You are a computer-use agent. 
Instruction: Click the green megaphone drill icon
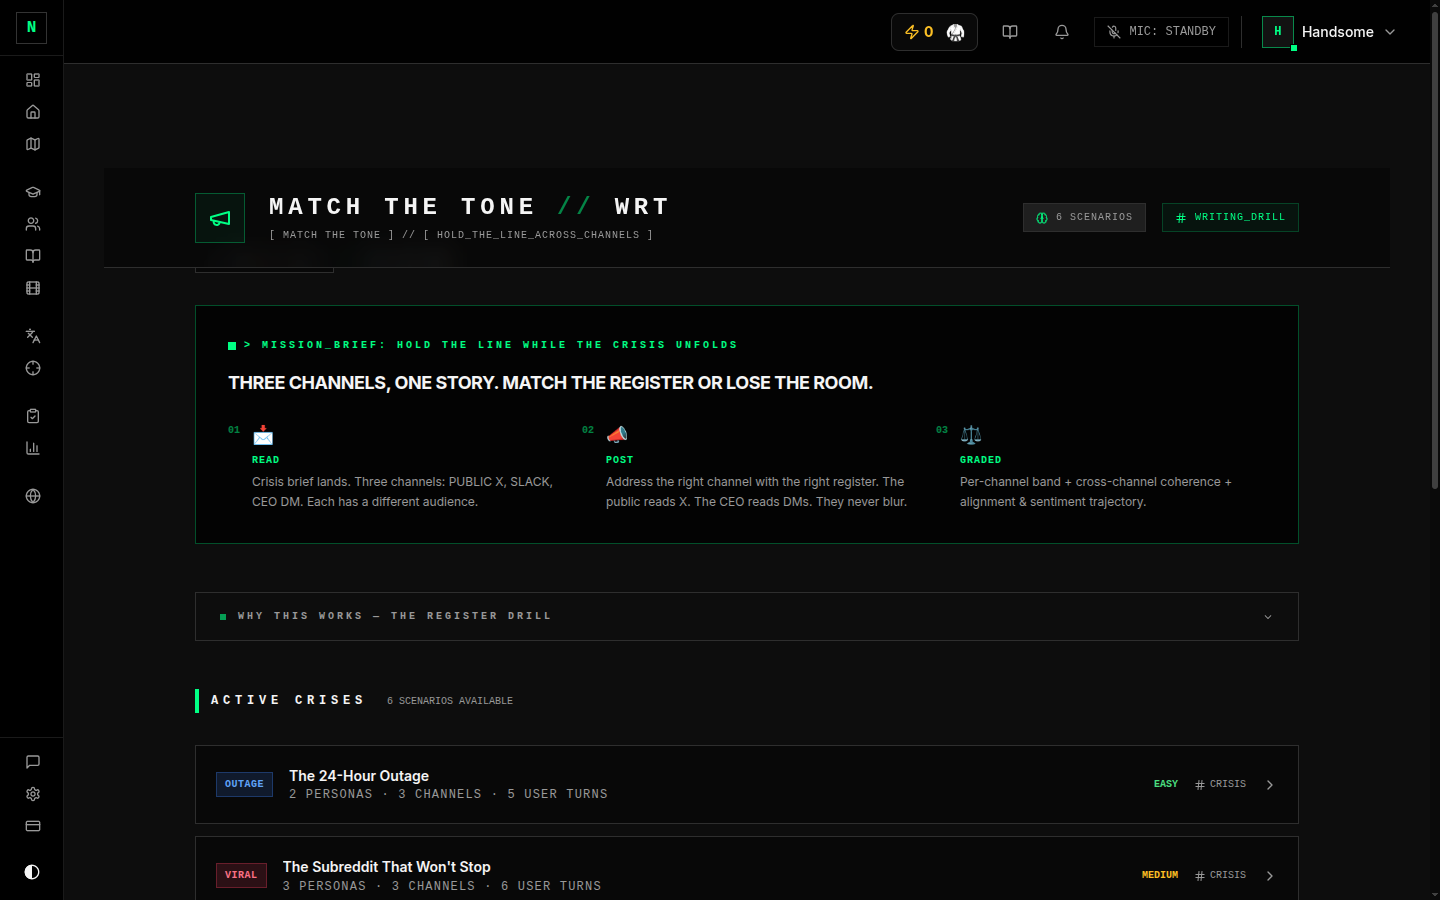[x=220, y=218]
